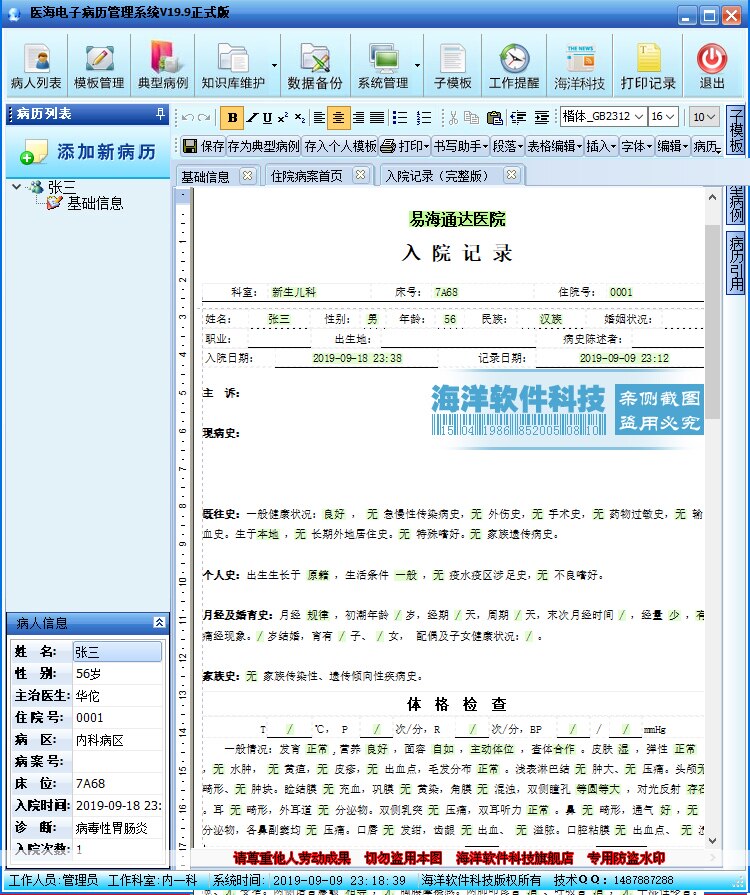Image resolution: width=750 pixels, height=895 pixels.
Task: Close the 基础信息 tab
Action: [247, 176]
